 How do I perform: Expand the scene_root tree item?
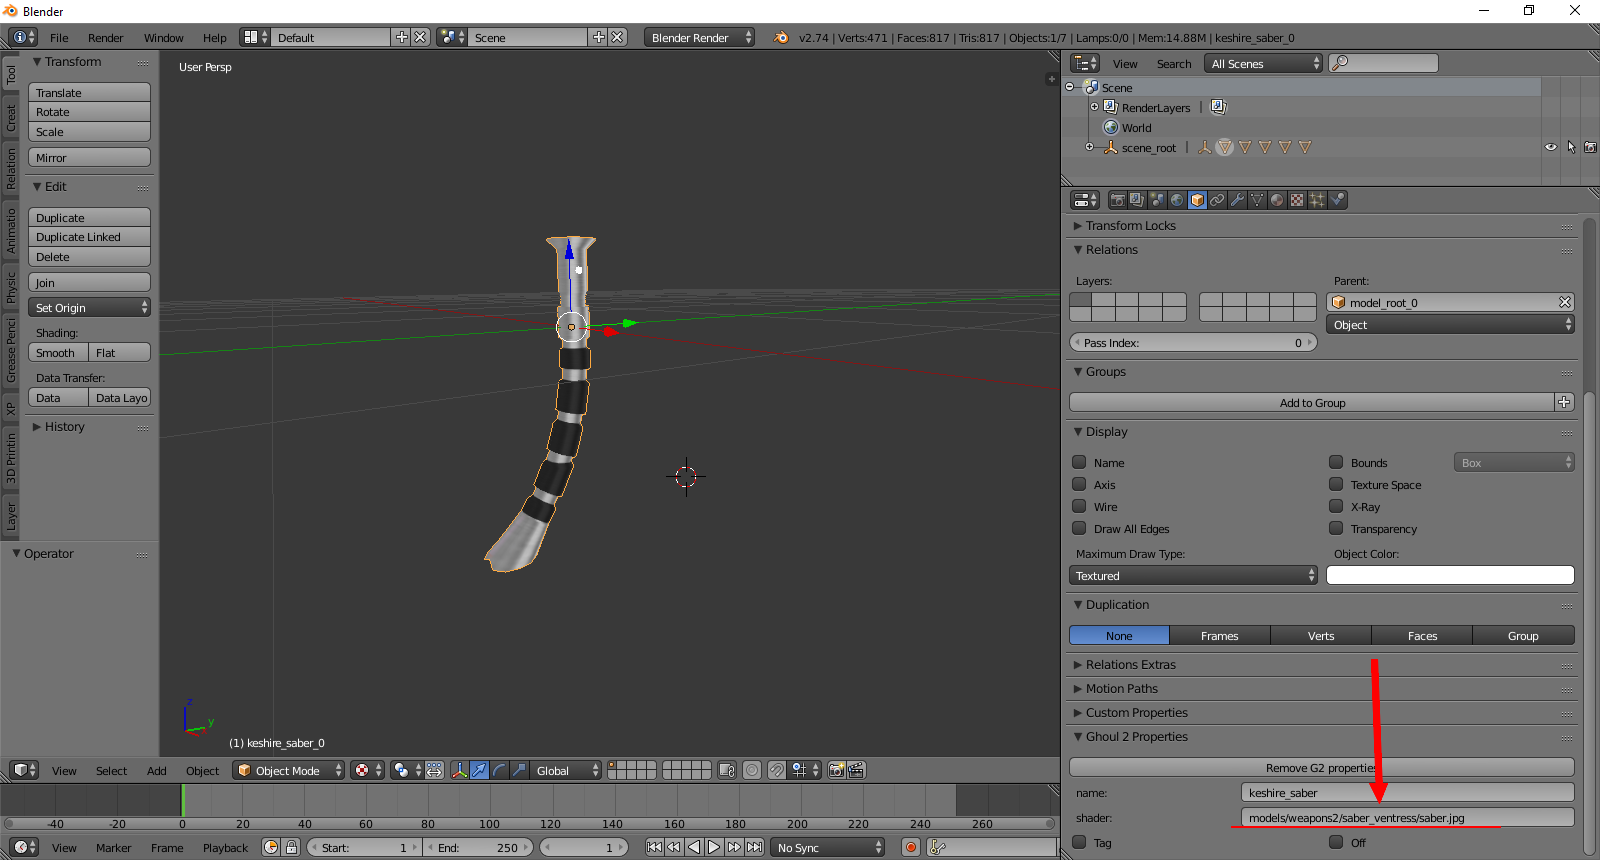(x=1089, y=147)
